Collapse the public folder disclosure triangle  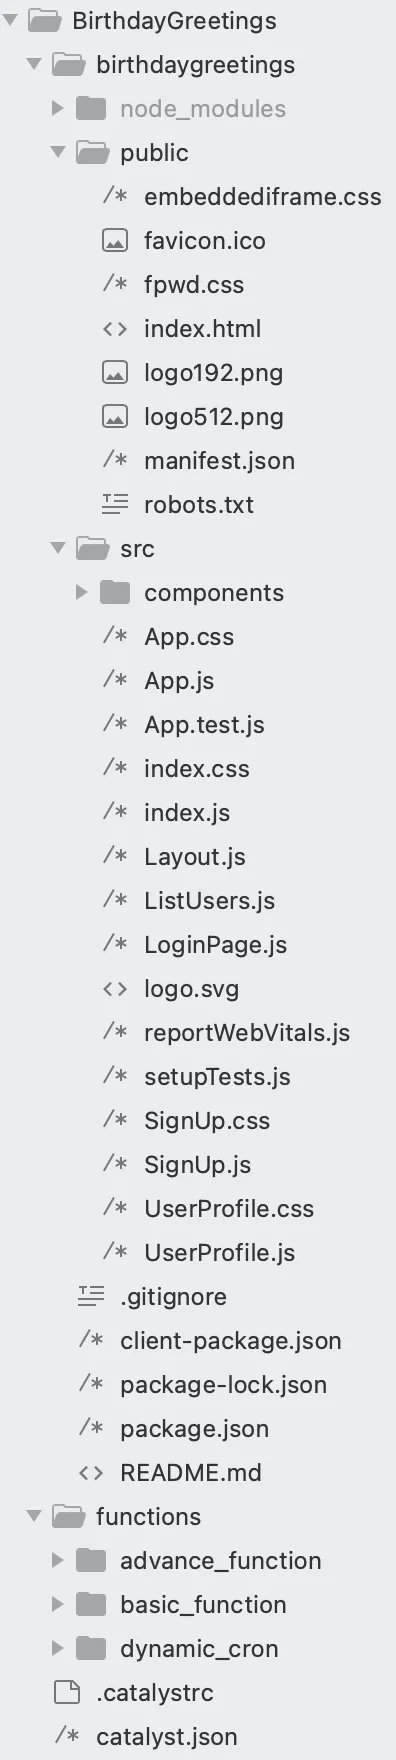coord(58,153)
